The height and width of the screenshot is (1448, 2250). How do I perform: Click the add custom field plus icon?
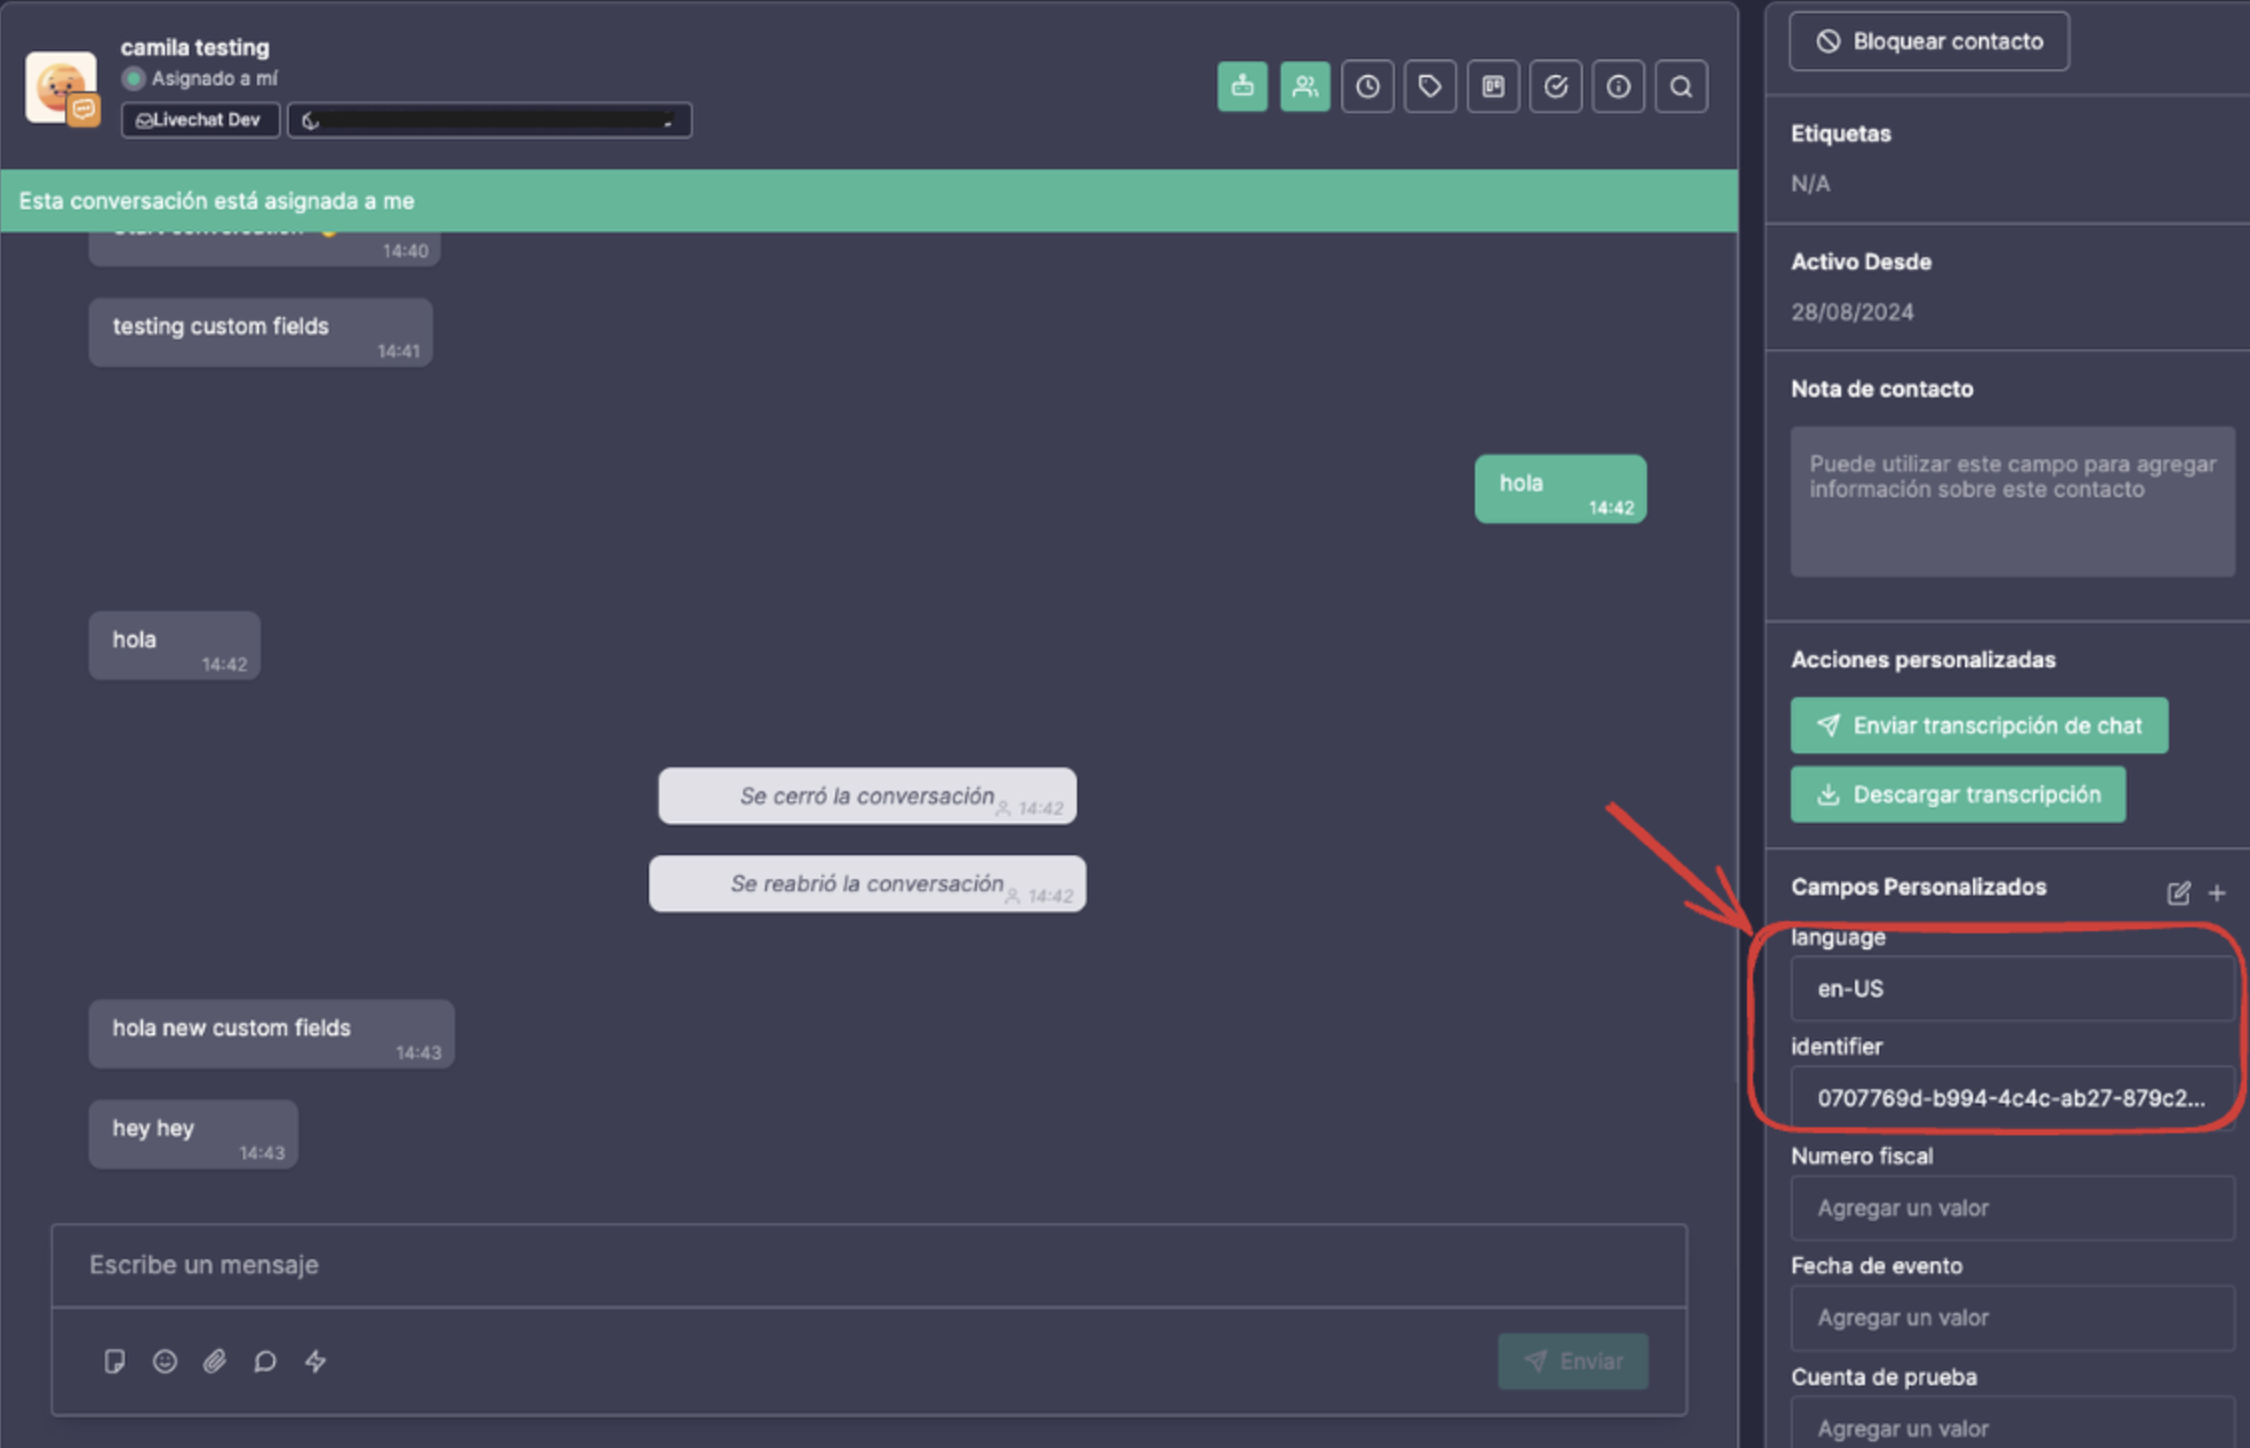point(2214,890)
